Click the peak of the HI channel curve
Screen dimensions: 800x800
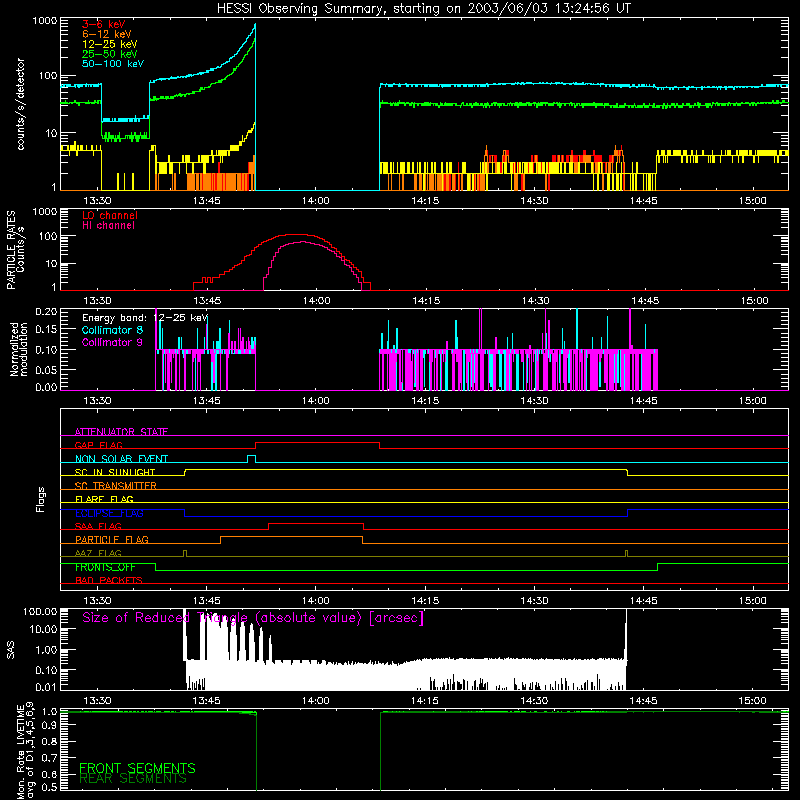pos(302,242)
